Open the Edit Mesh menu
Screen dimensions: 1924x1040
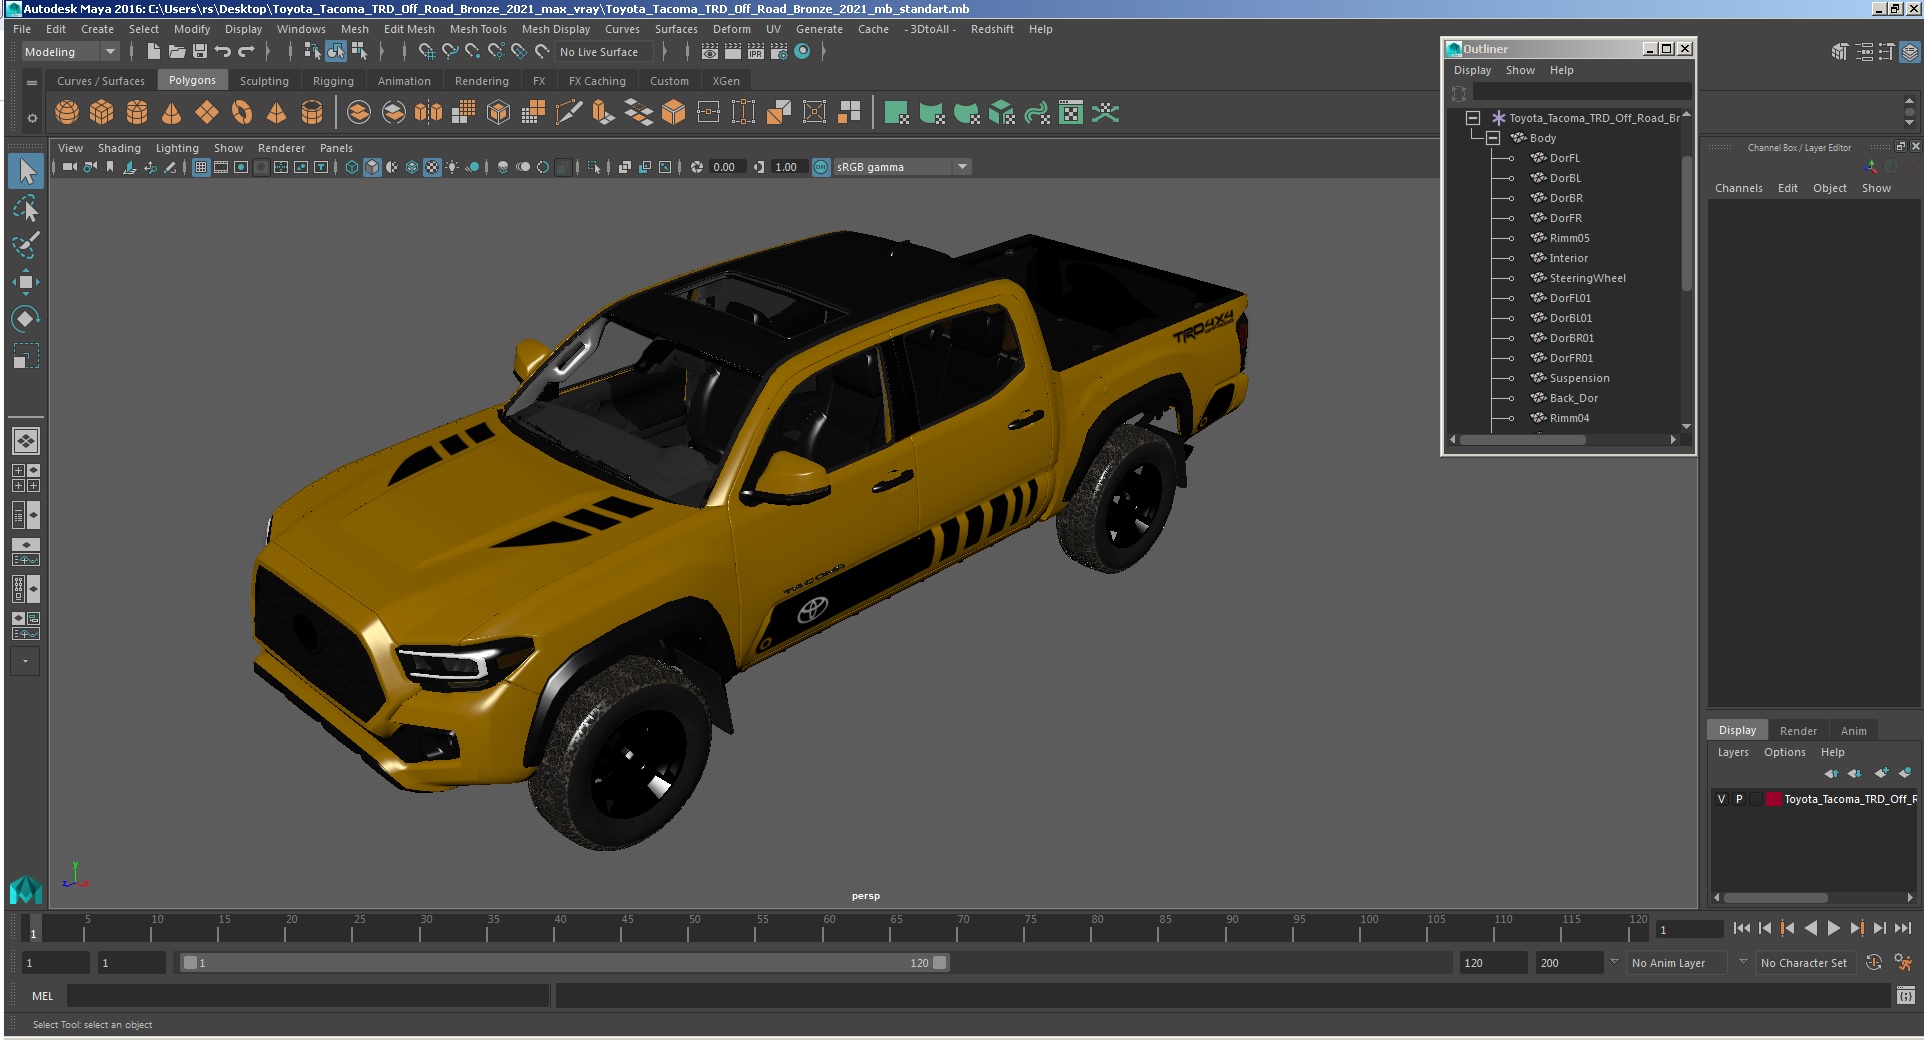tap(409, 29)
